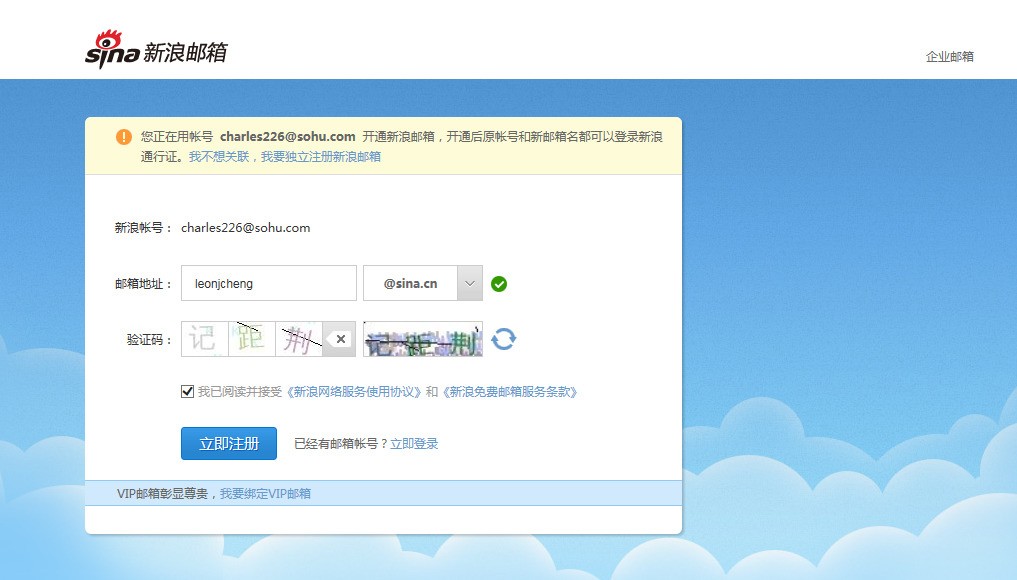Click the third captcha character box 荆

pyautogui.click(x=299, y=339)
